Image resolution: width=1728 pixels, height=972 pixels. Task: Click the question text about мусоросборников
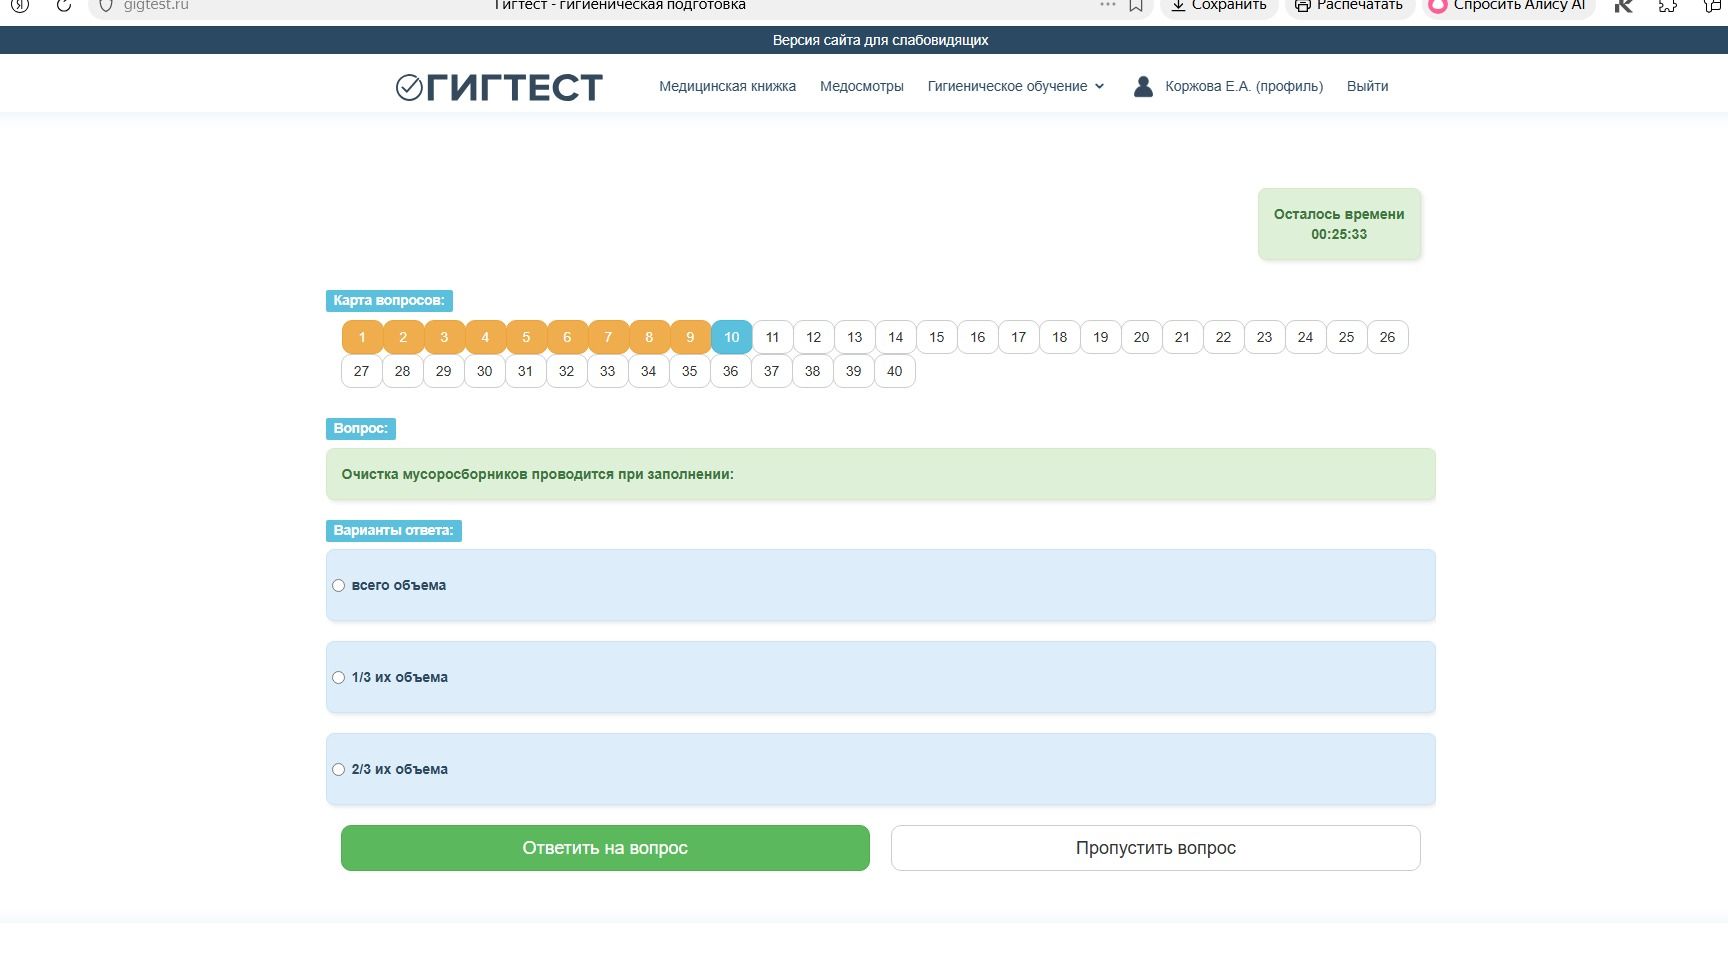click(537, 474)
